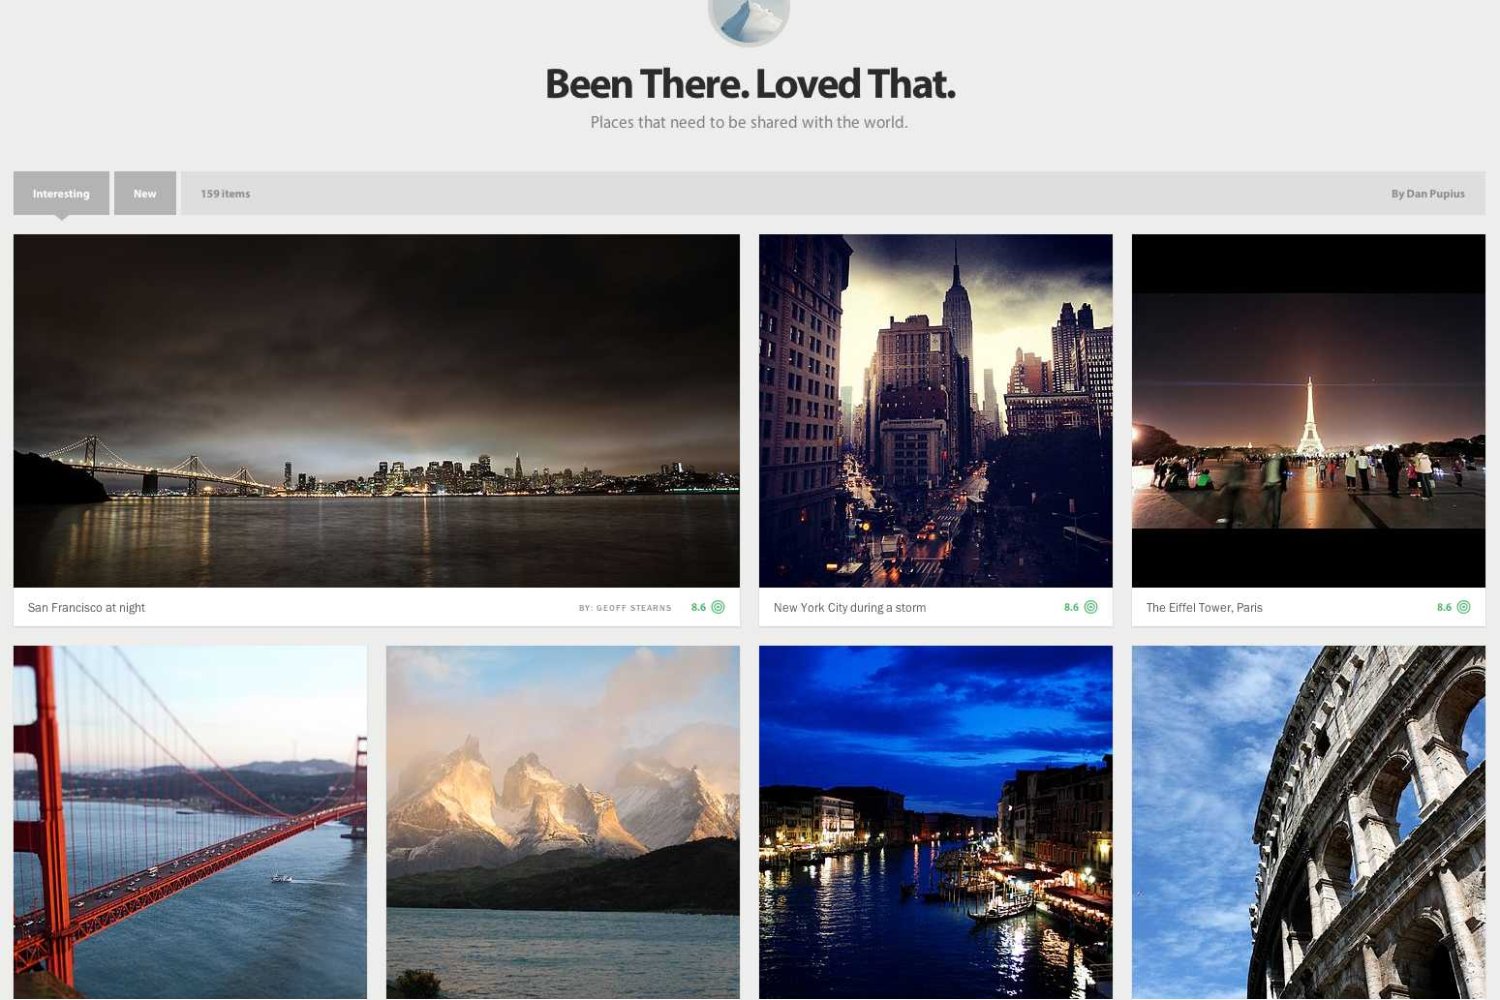Viewport: 1500px width, 1000px height.
Task: Open the snowy mountain peaks photo
Action: point(563,822)
